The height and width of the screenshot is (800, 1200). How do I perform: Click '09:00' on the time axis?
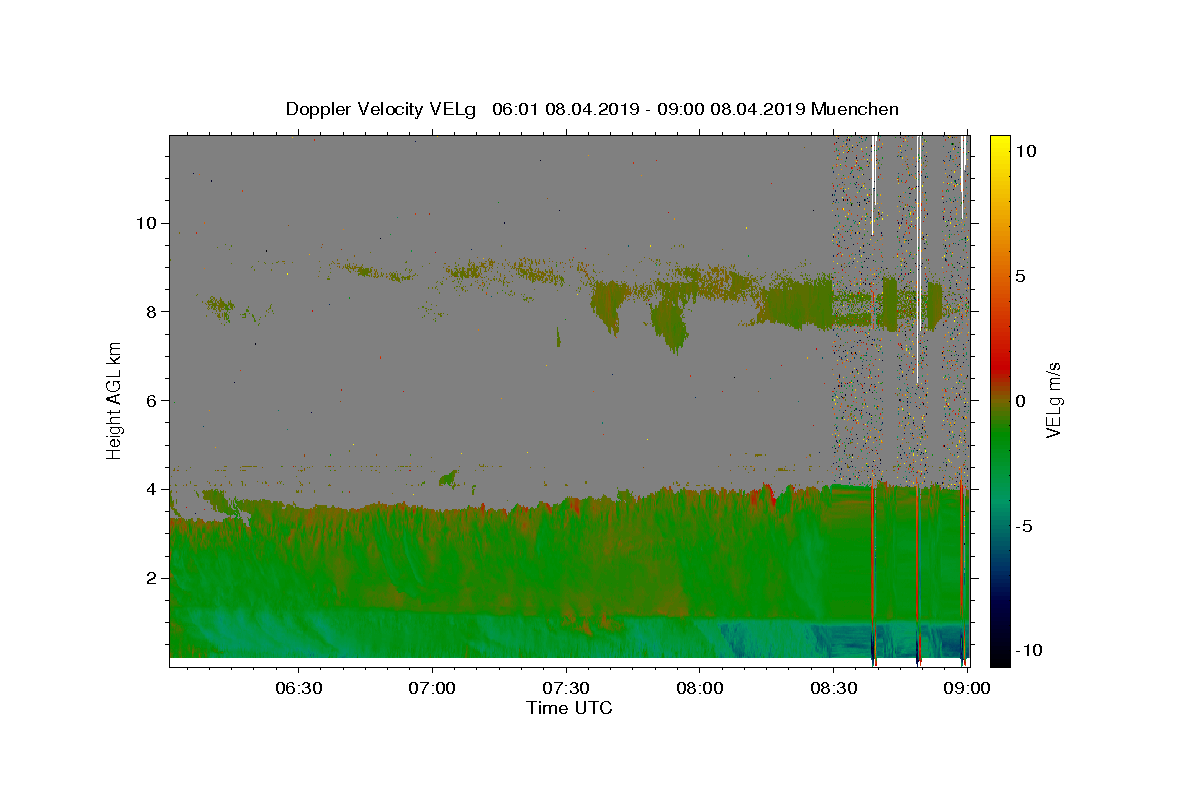click(x=967, y=688)
